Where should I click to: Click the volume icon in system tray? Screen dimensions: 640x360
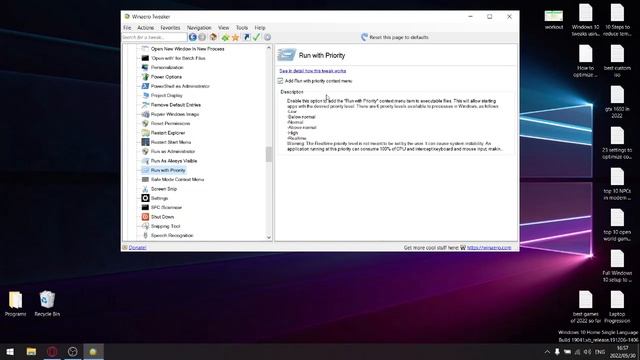pos(587,352)
